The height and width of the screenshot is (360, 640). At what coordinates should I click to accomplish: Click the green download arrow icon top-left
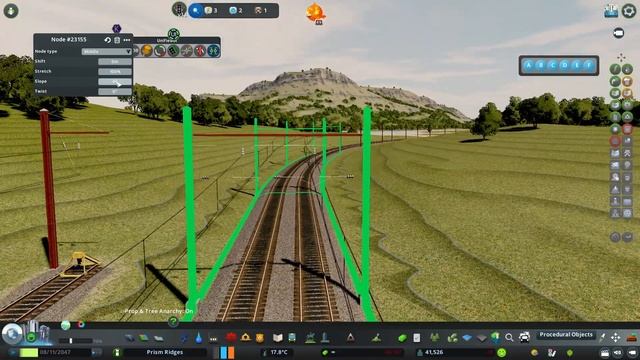pos(11,11)
